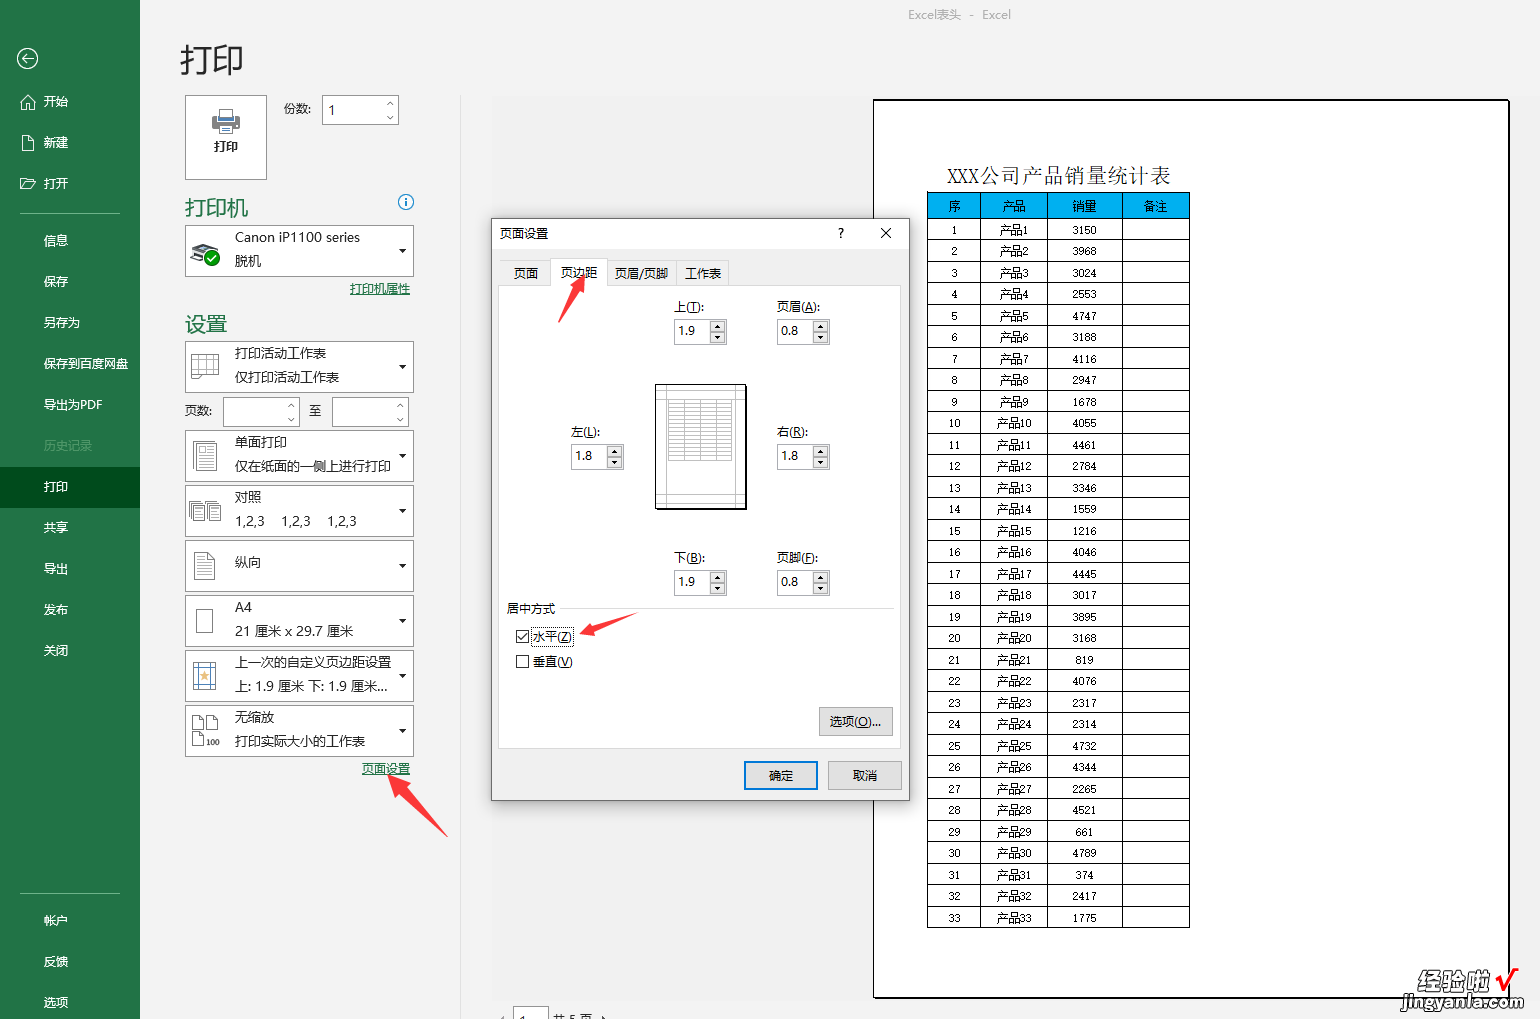The image size is (1540, 1019).
Task: Decrease the footer margin spinner
Action: 820,588
